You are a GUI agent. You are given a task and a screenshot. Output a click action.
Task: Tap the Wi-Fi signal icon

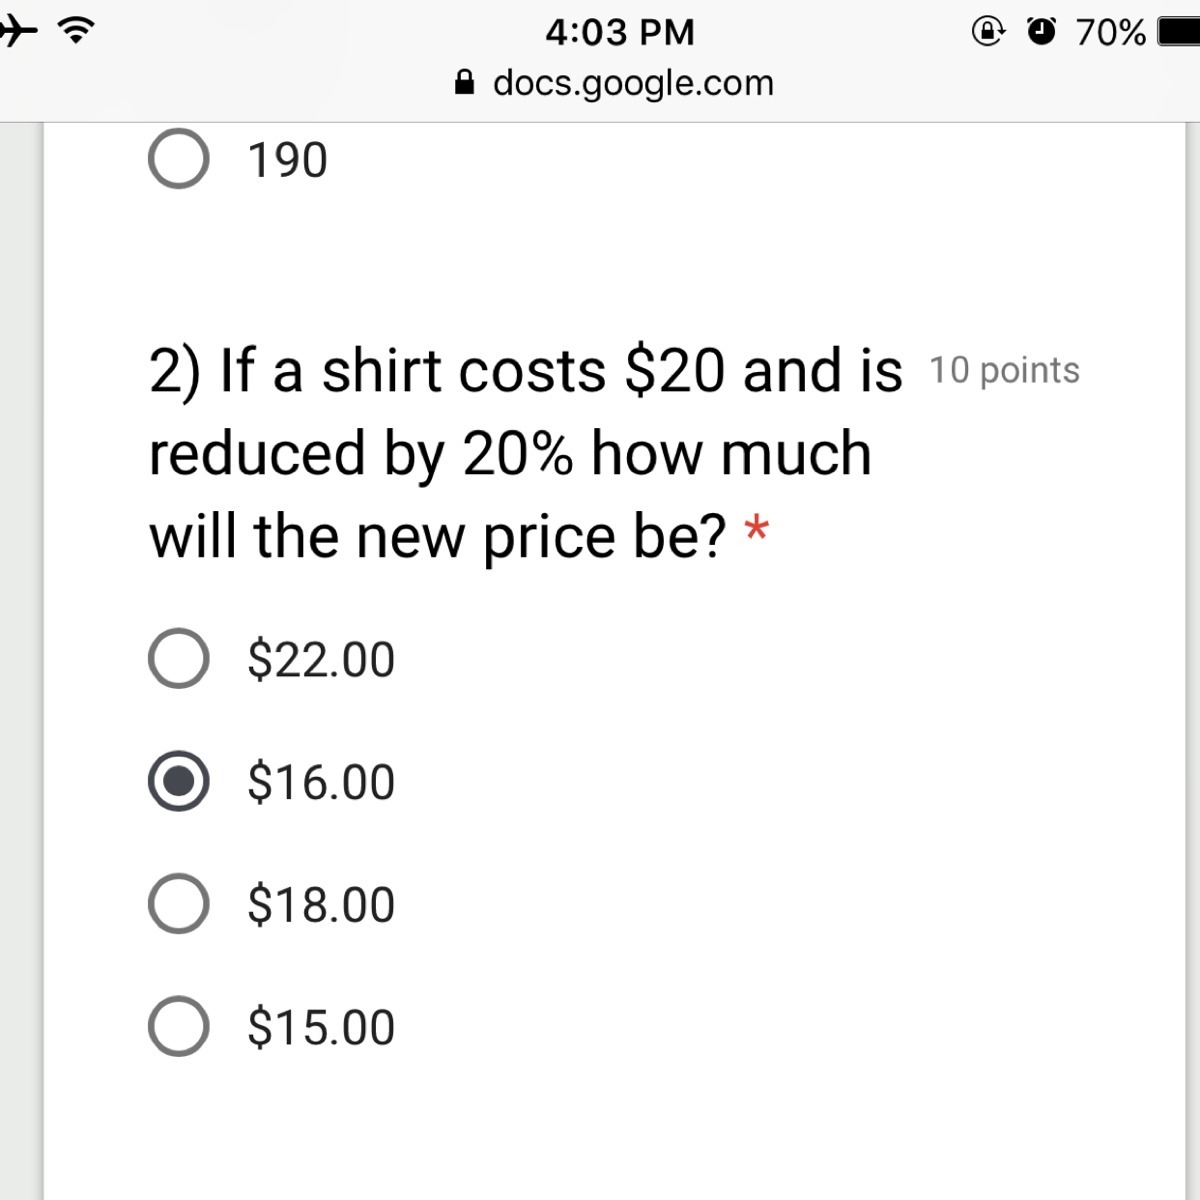point(75,32)
